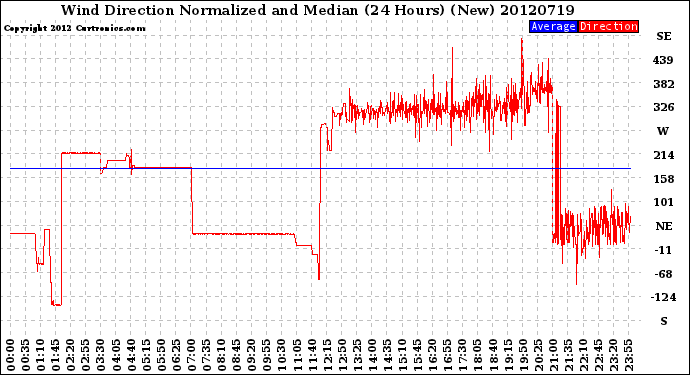Click the 06:25 time label
Image resolution: width=690 pixels, height=375 pixels.
point(176,355)
